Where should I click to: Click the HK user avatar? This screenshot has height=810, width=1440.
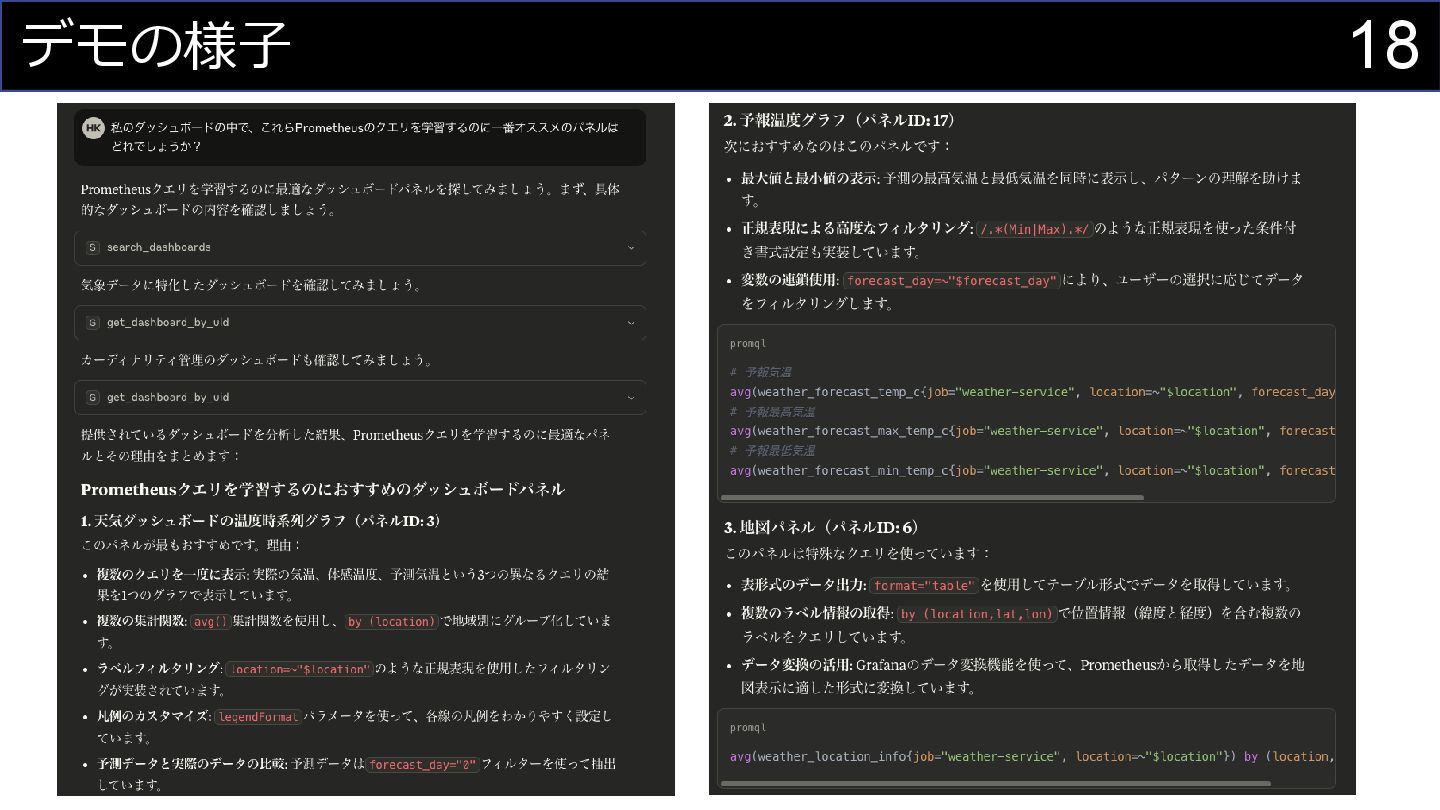93,128
